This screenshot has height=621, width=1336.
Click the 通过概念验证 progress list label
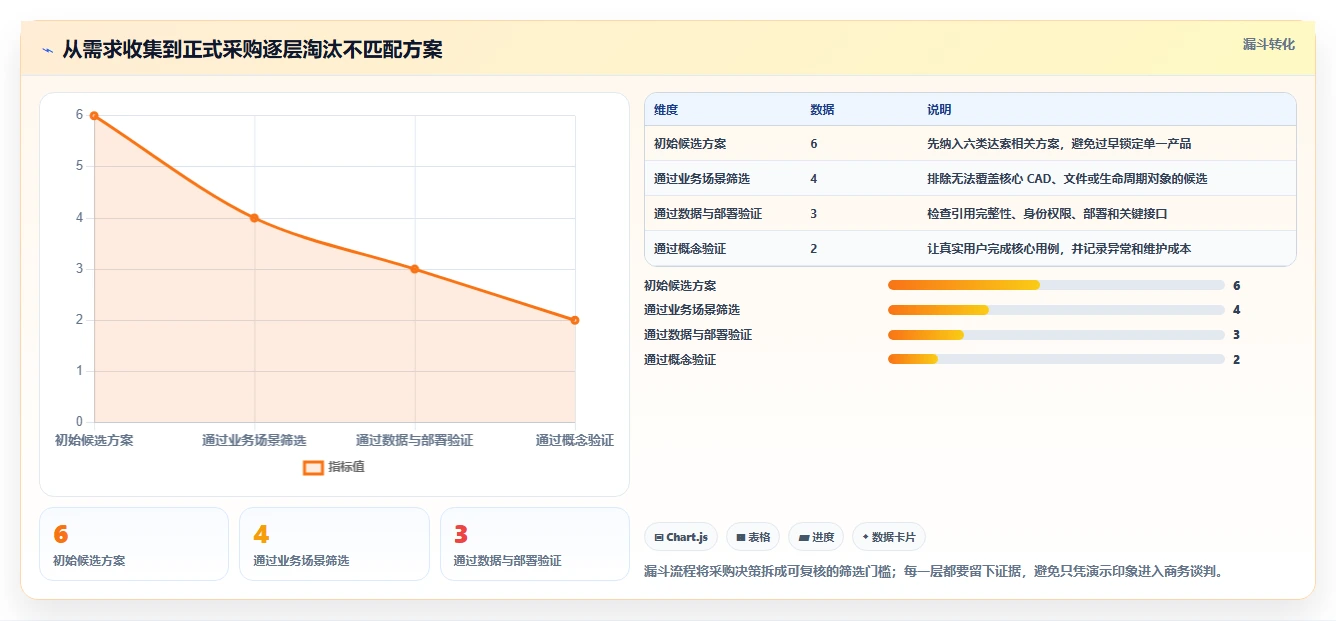680,360
